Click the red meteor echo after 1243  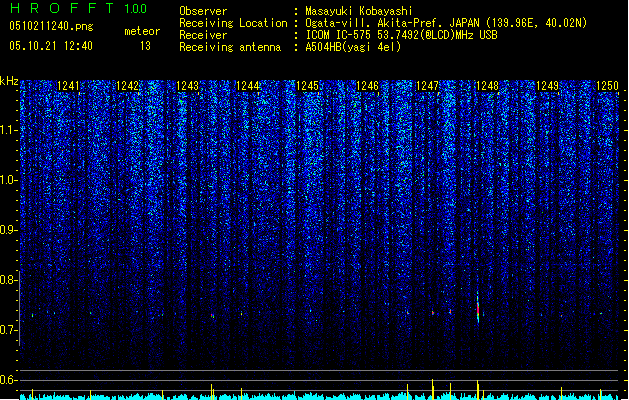coord(213,316)
